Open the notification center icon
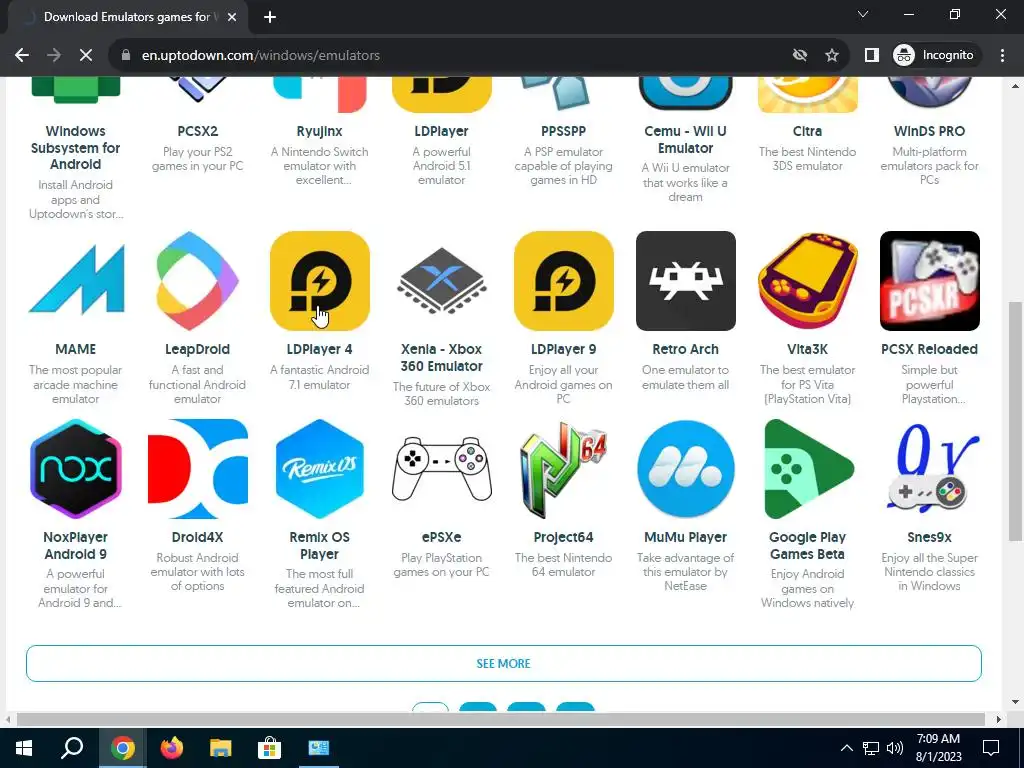 coord(991,748)
